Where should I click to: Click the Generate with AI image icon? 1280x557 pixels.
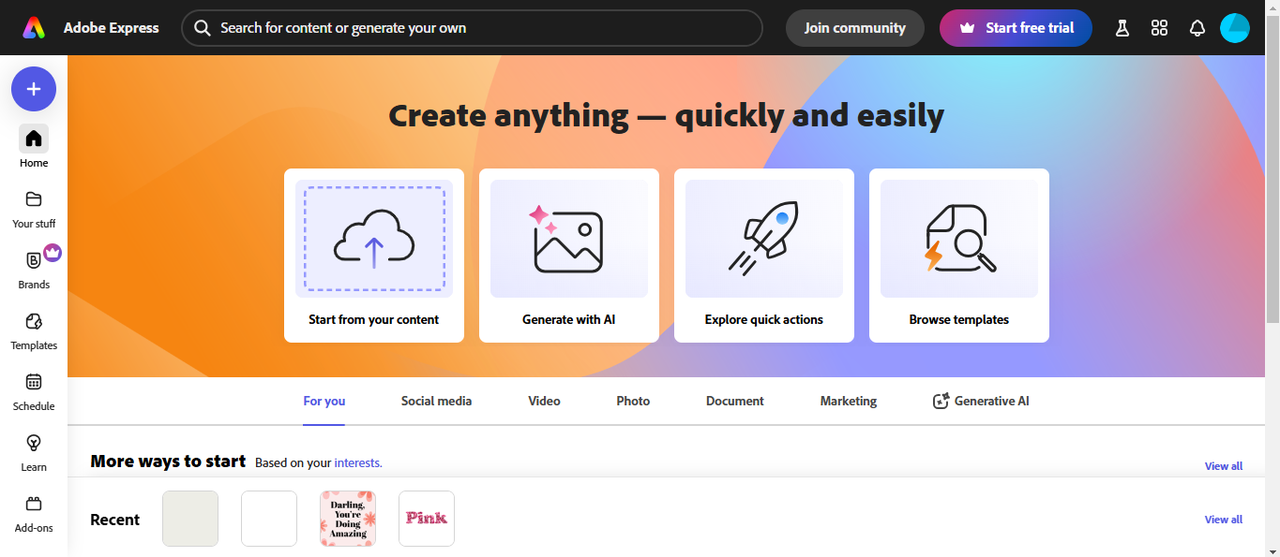[568, 238]
